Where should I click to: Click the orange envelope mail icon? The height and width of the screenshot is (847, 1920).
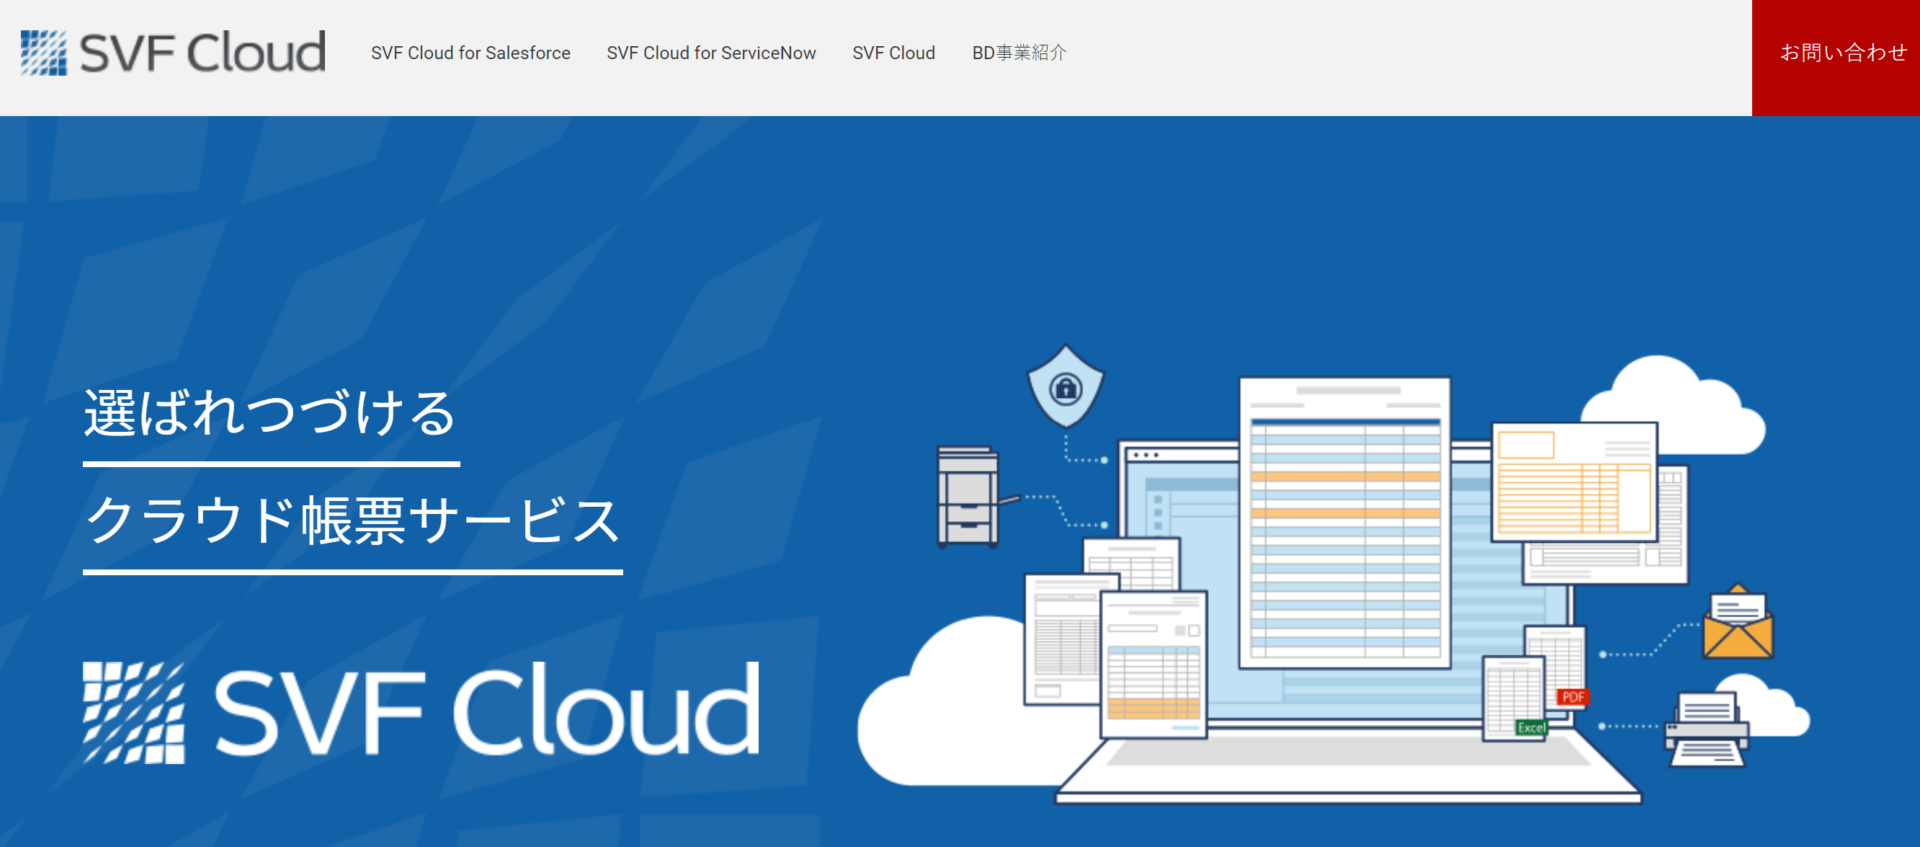coord(1738,623)
